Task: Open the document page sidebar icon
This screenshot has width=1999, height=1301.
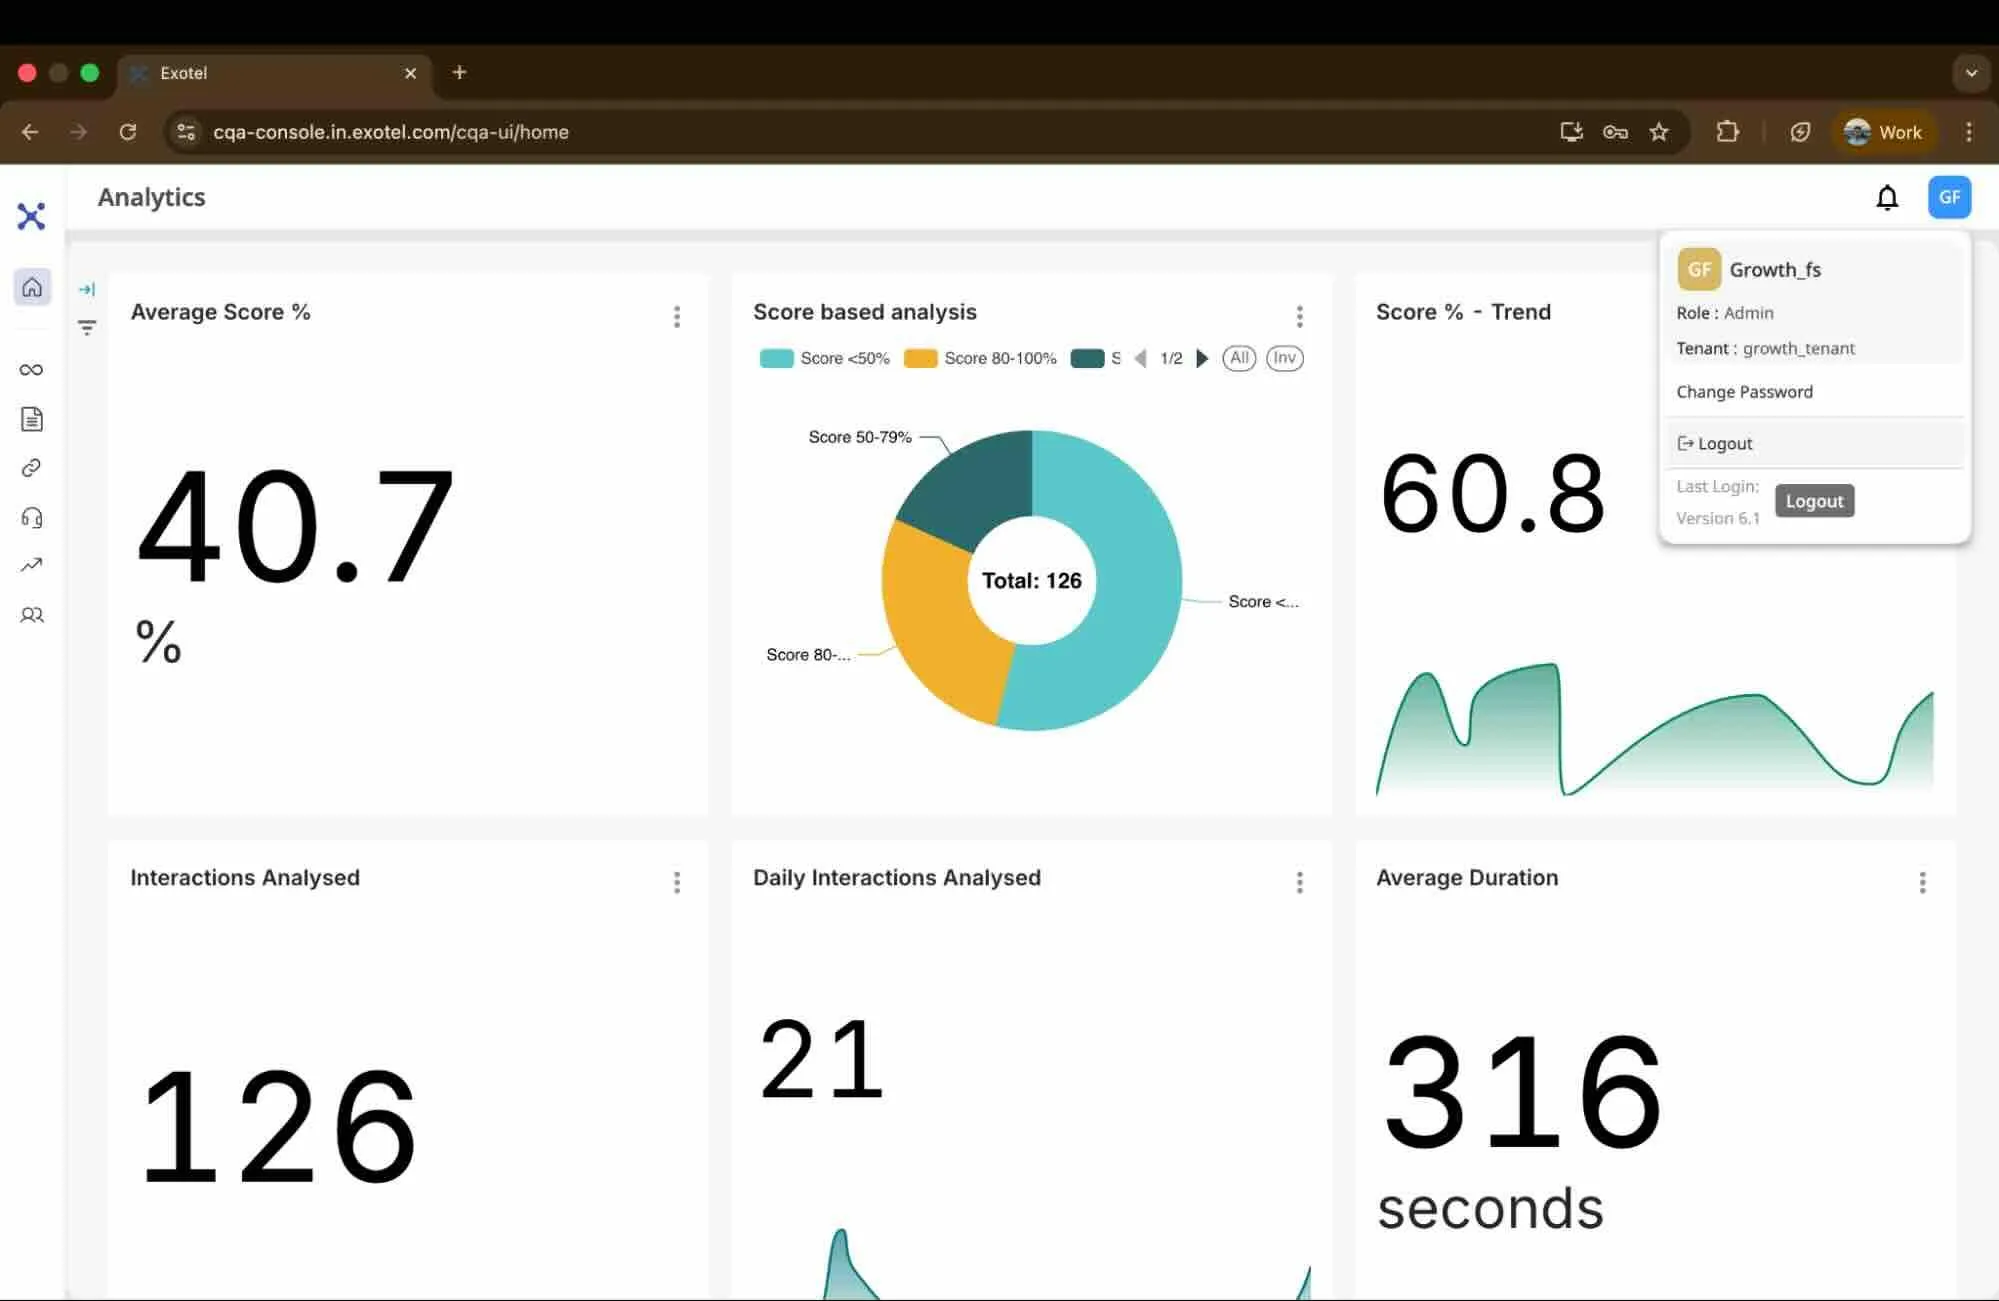Action: [x=32, y=419]
